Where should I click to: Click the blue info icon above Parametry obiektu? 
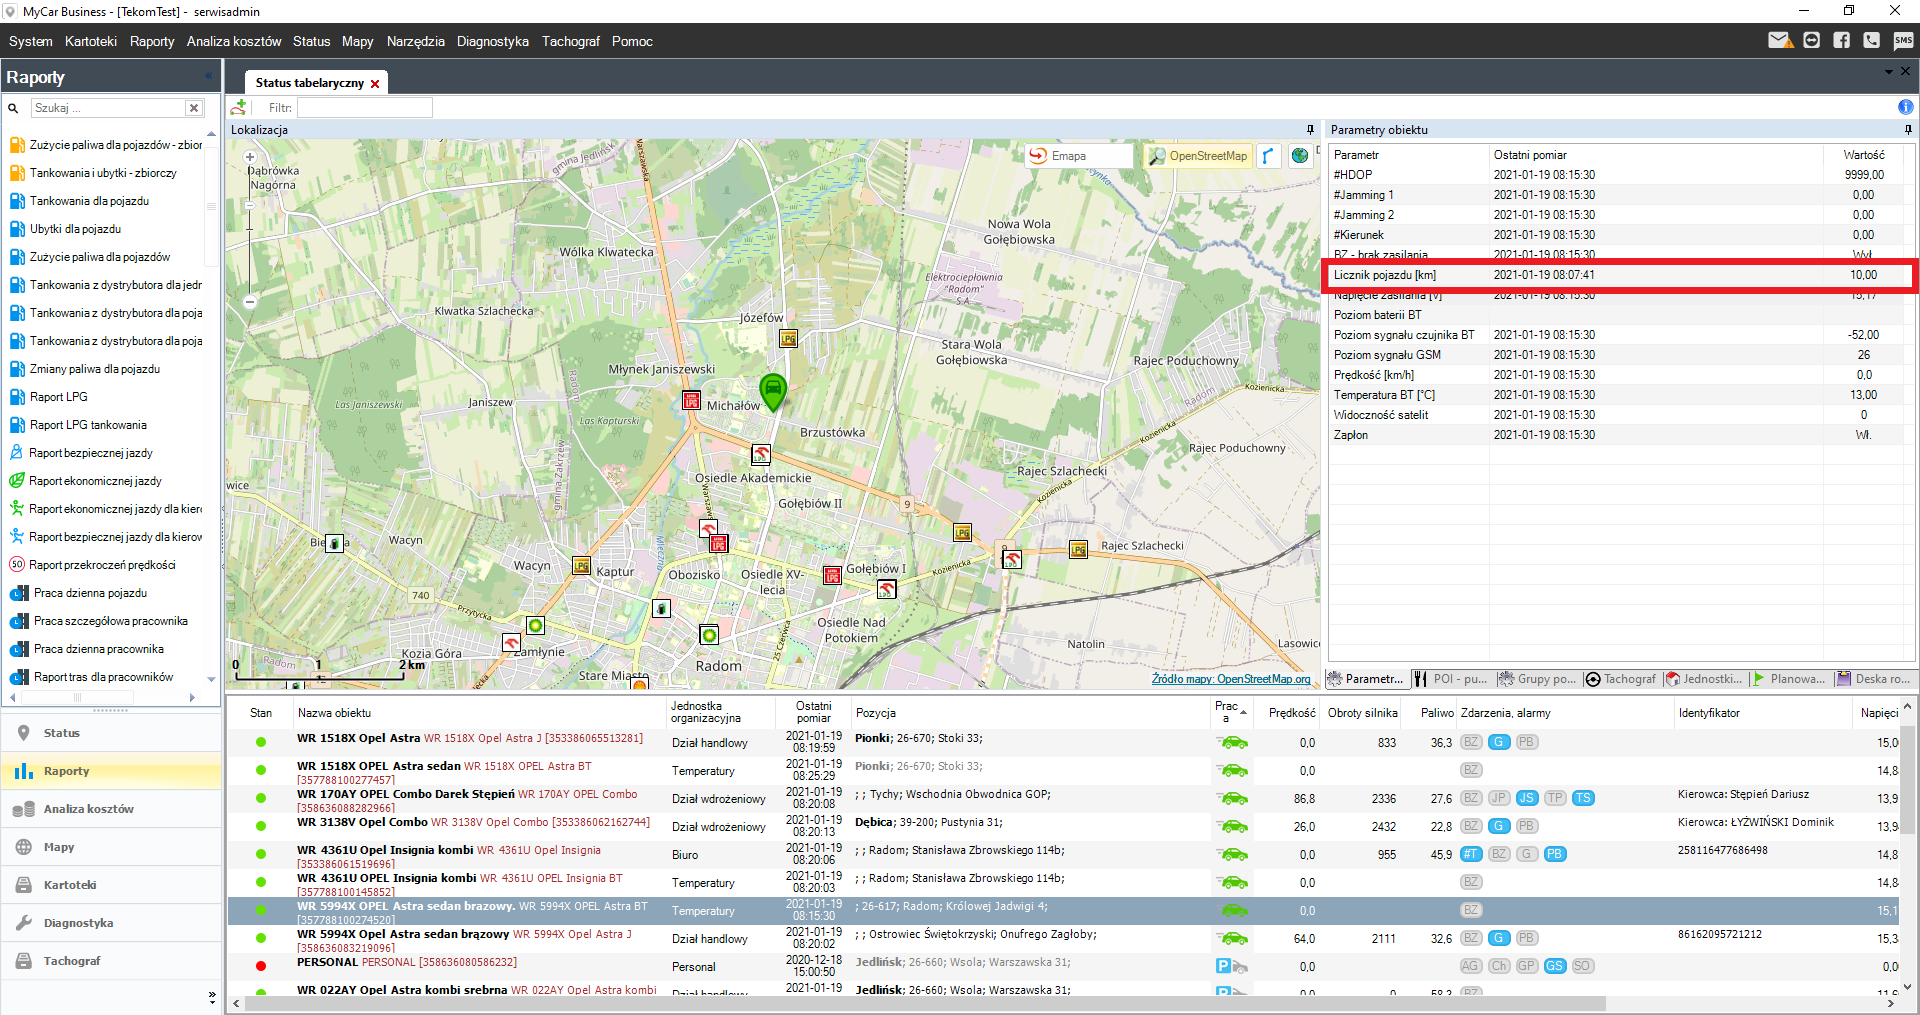pos(1905,107)
